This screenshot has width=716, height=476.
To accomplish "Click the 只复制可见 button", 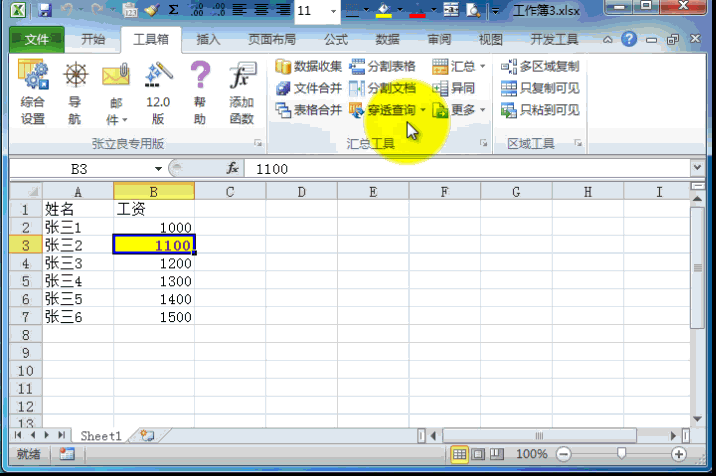I will (x=540, y=88).
